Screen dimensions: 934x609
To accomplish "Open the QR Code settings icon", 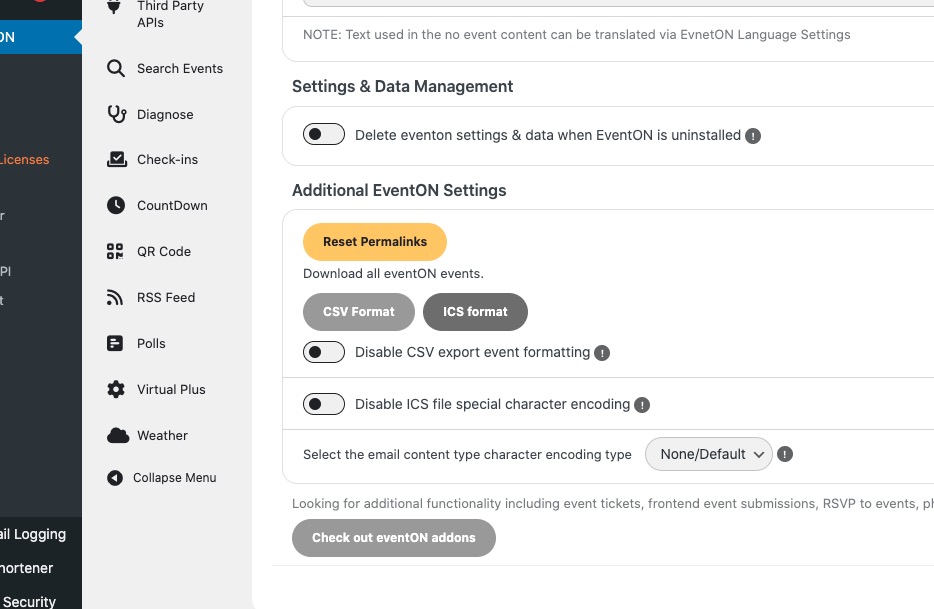I will pyautogui.click(x=116, y=252).
